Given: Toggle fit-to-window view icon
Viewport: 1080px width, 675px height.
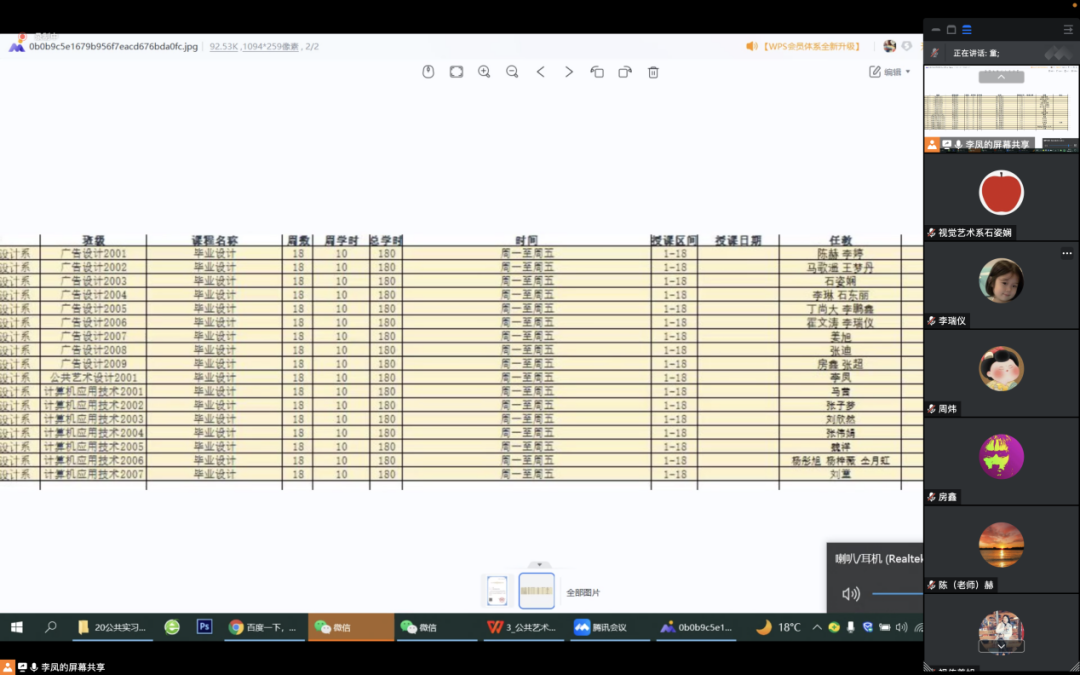Looking at the screenshot, I should [456, 72].
